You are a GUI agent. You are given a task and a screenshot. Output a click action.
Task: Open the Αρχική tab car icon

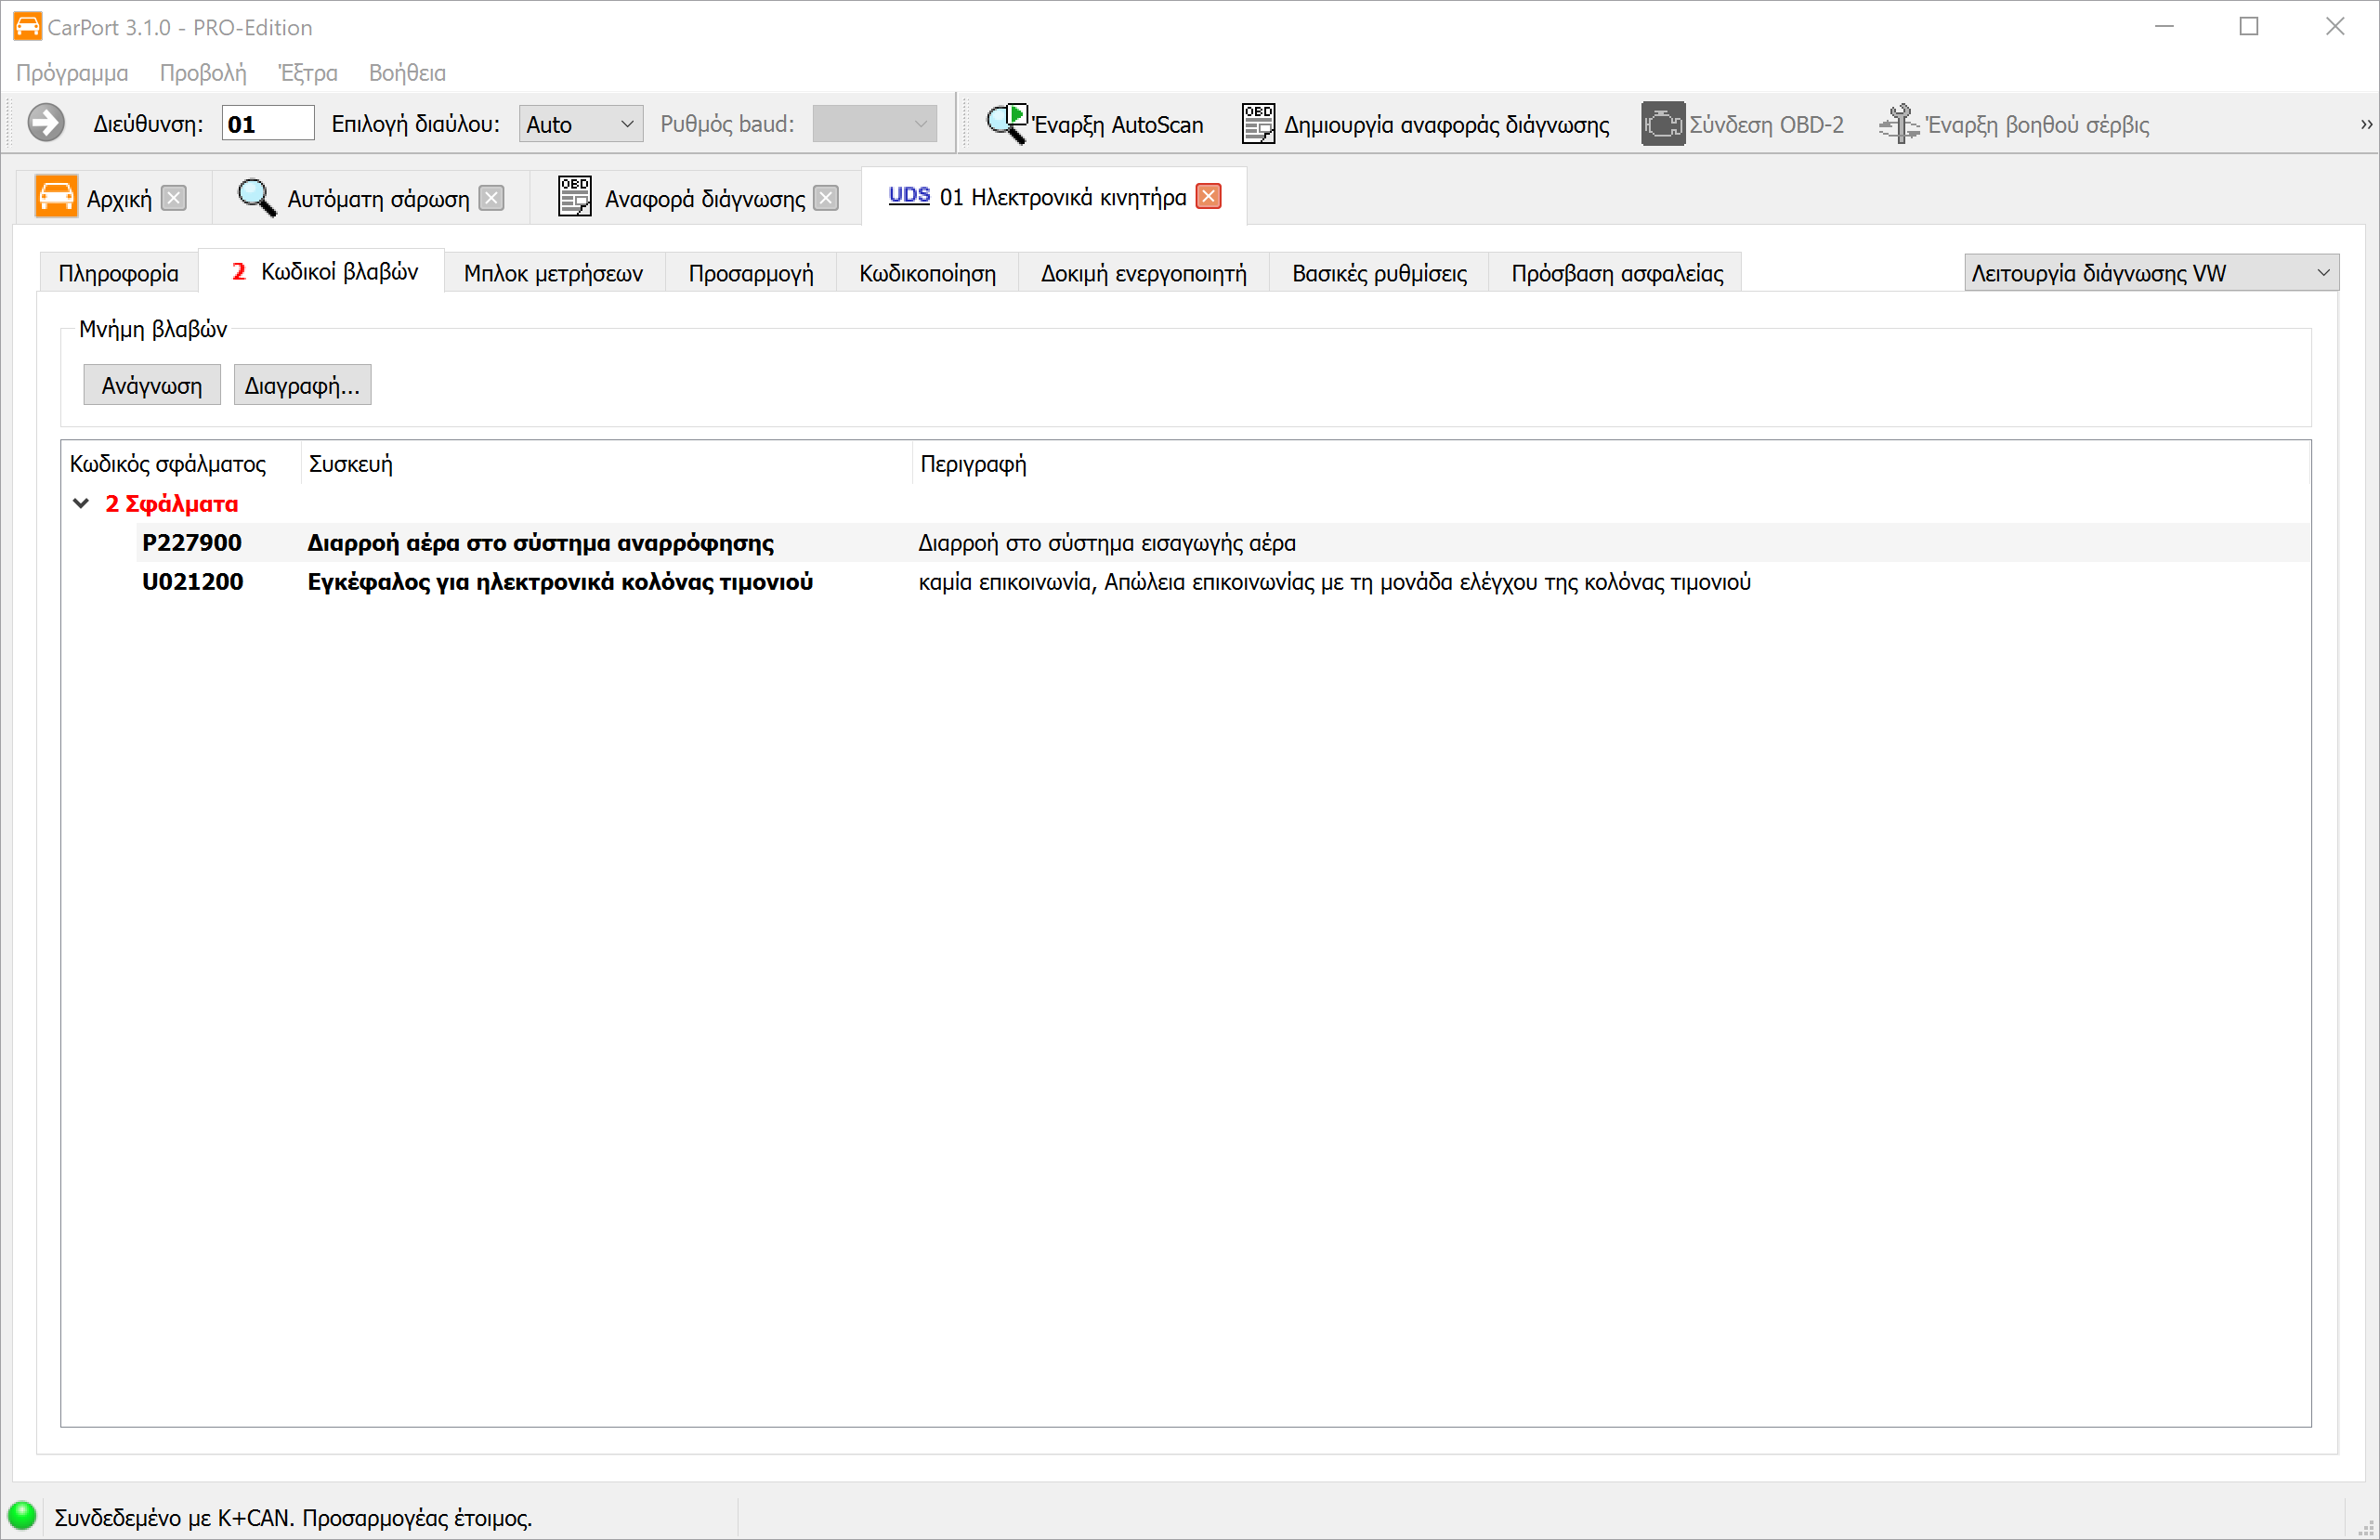pyautogui.click(x=56, y=197)
